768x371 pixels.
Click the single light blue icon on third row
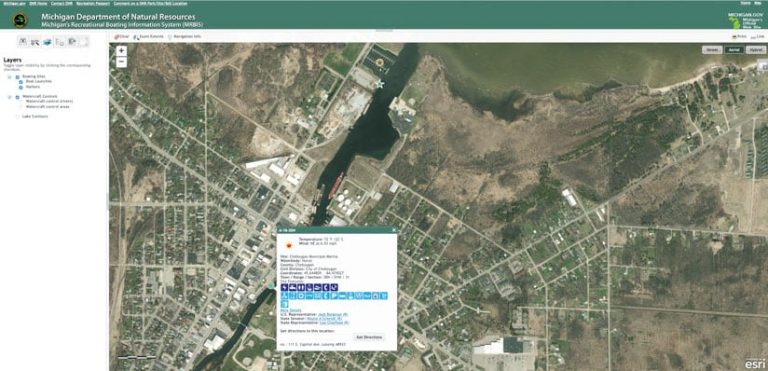click(285, 304)
